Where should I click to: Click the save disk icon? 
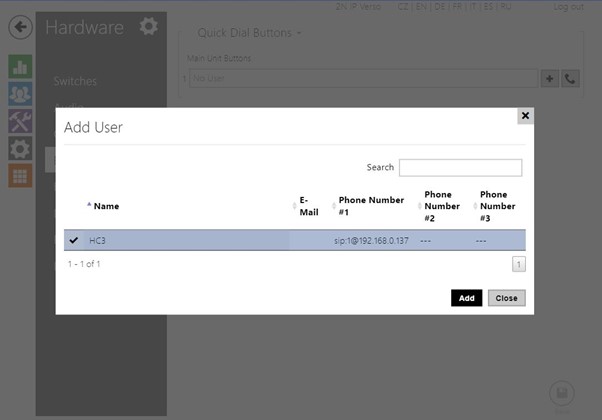point(562,392)
